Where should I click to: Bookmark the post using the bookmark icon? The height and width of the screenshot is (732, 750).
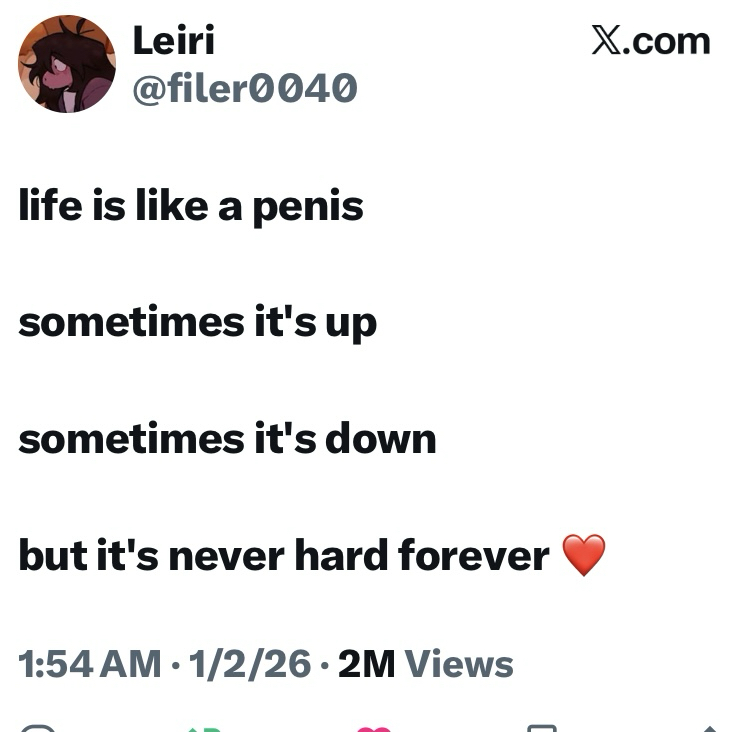[541, 727]
